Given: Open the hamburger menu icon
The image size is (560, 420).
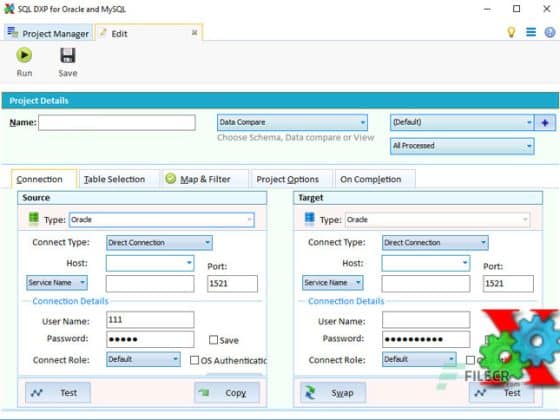Looking at the screenshot, I should pos(531,32).
